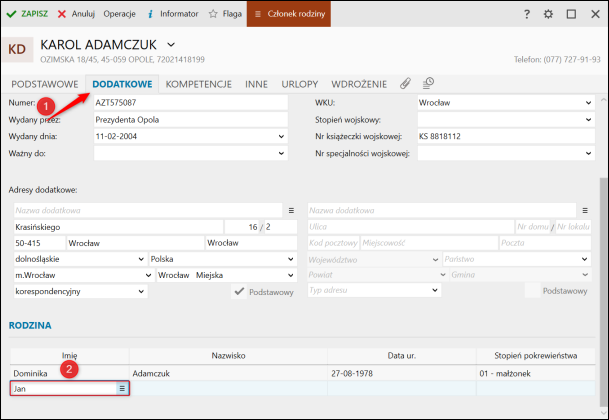
Task: Open the Ważny do date dropdown
Action: [x=281, y=153]
